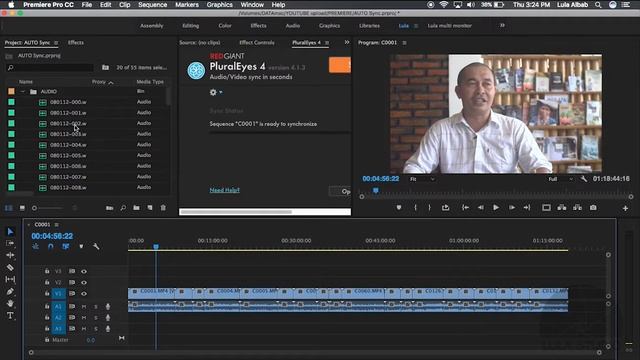Open the Fit zoom level dropdown

tap(422, 179)
